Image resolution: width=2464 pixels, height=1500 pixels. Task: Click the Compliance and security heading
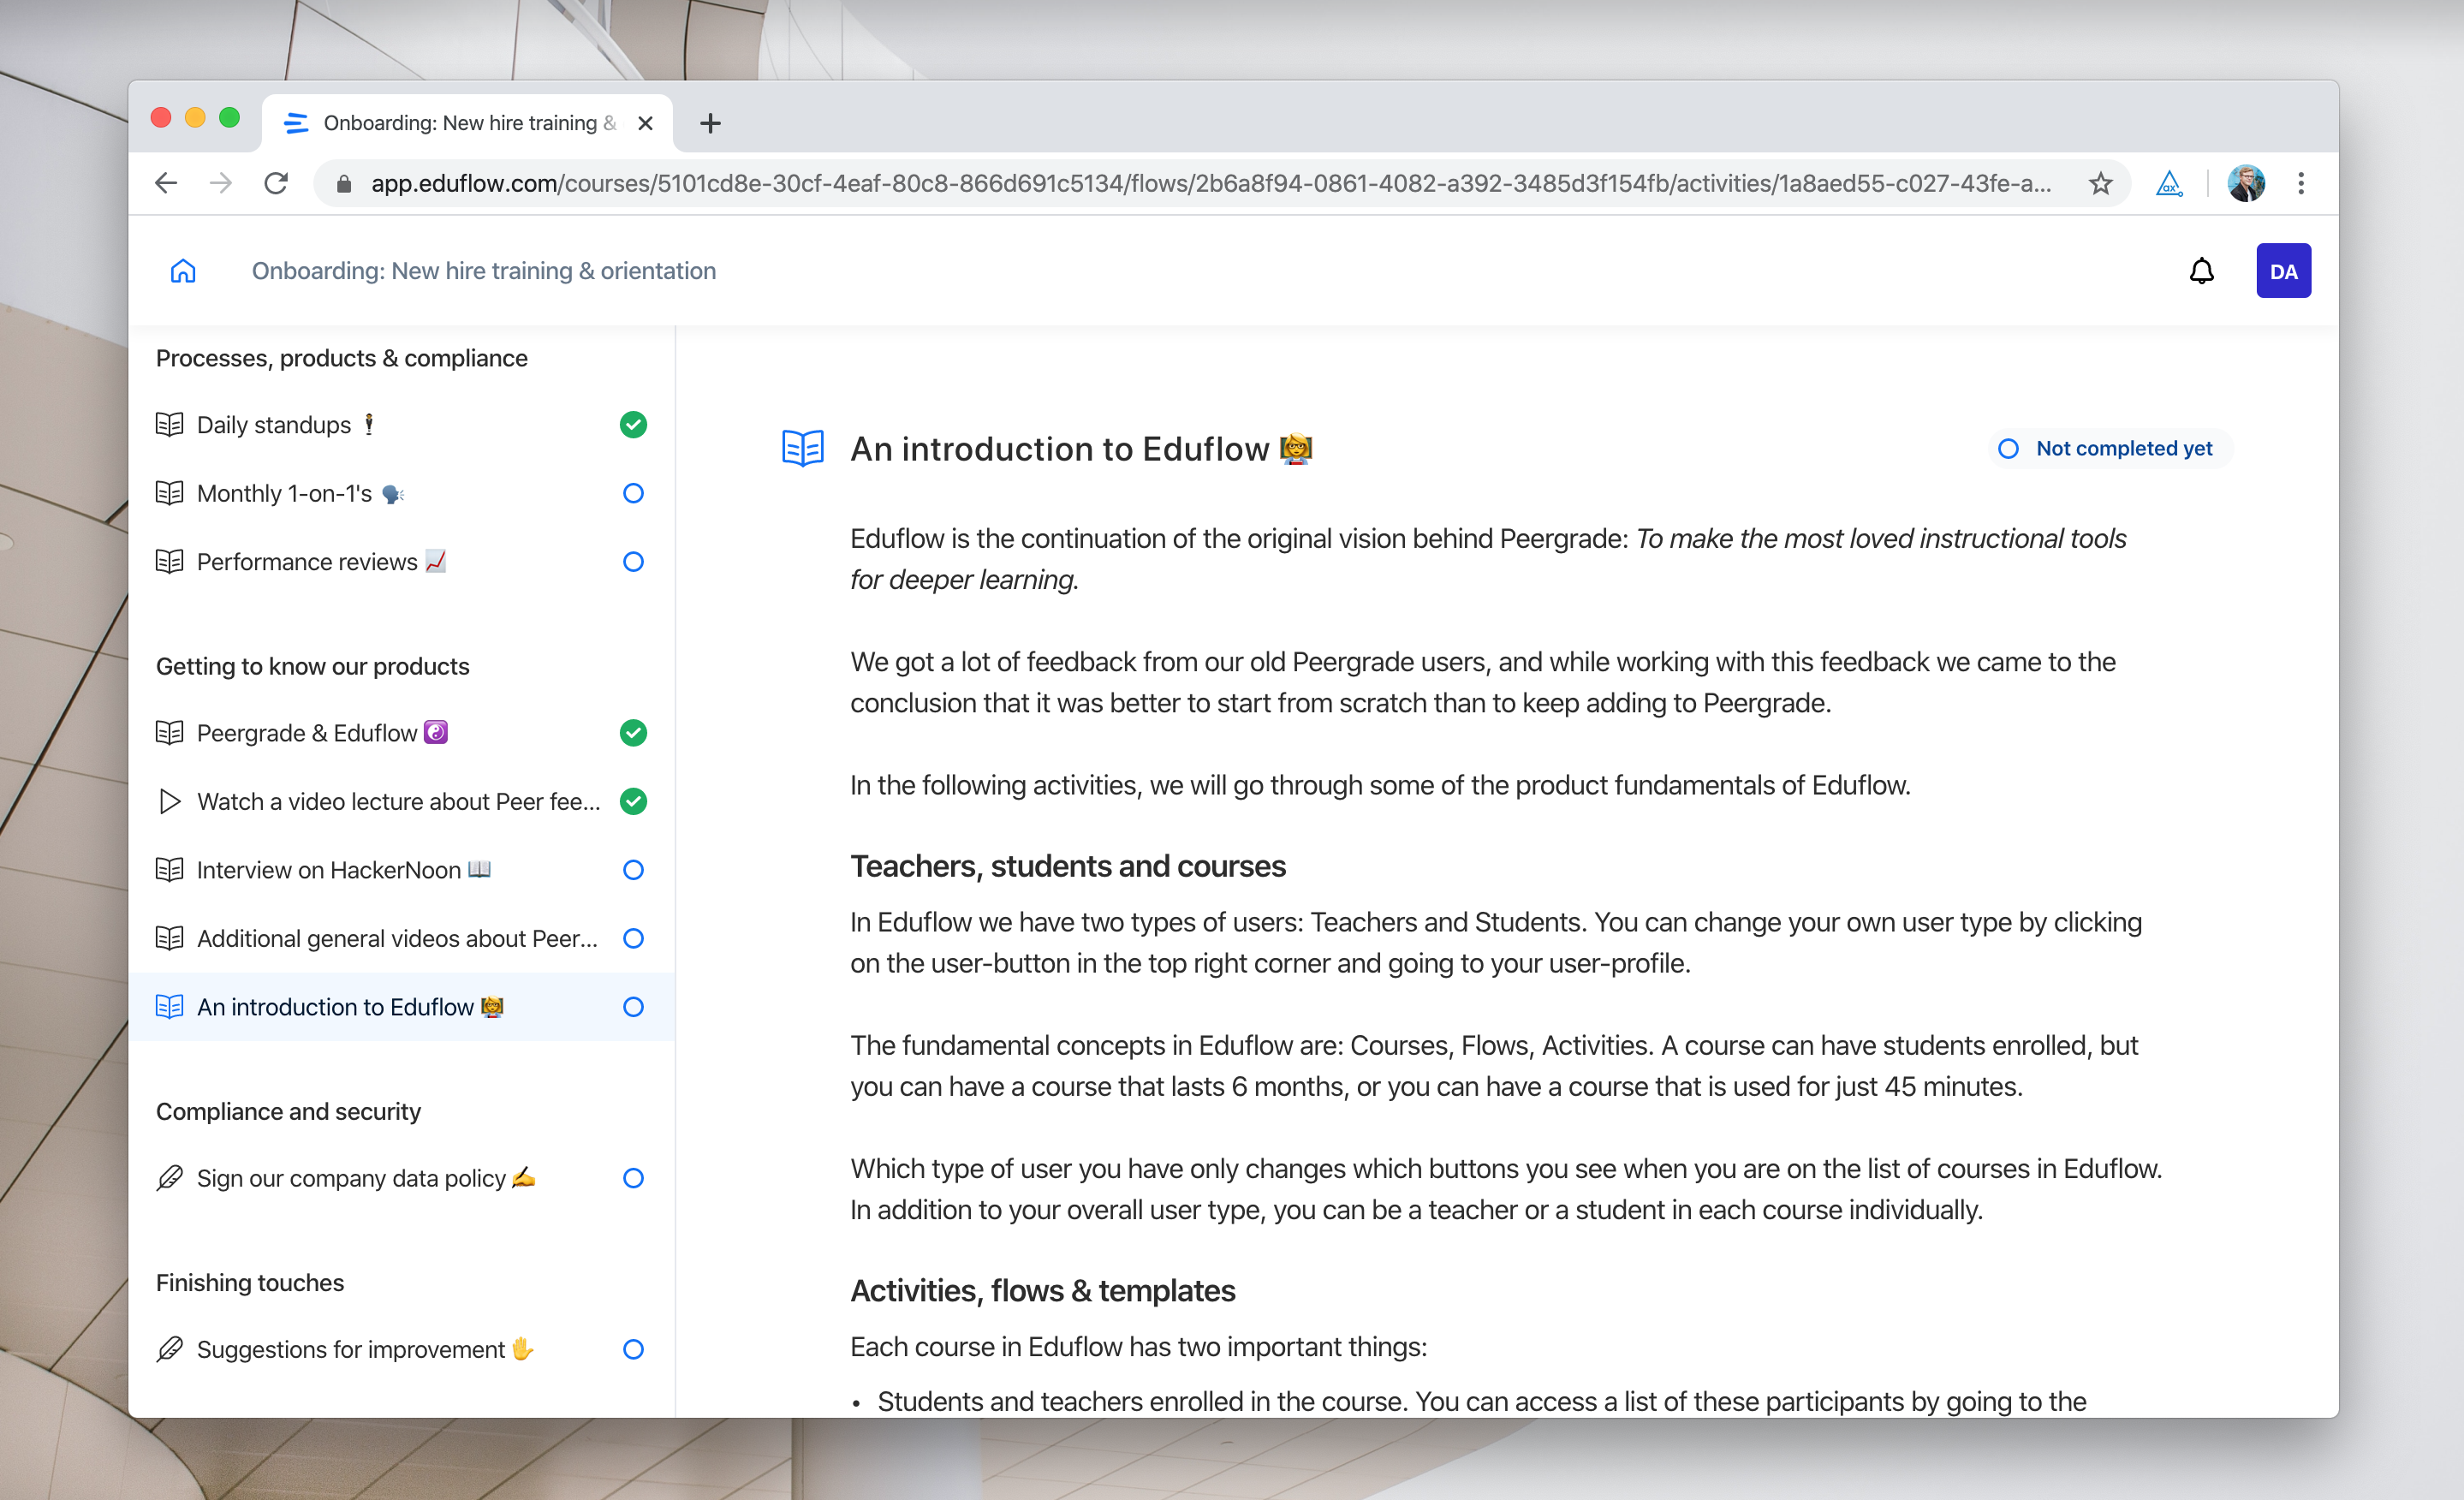(288, 1111)
